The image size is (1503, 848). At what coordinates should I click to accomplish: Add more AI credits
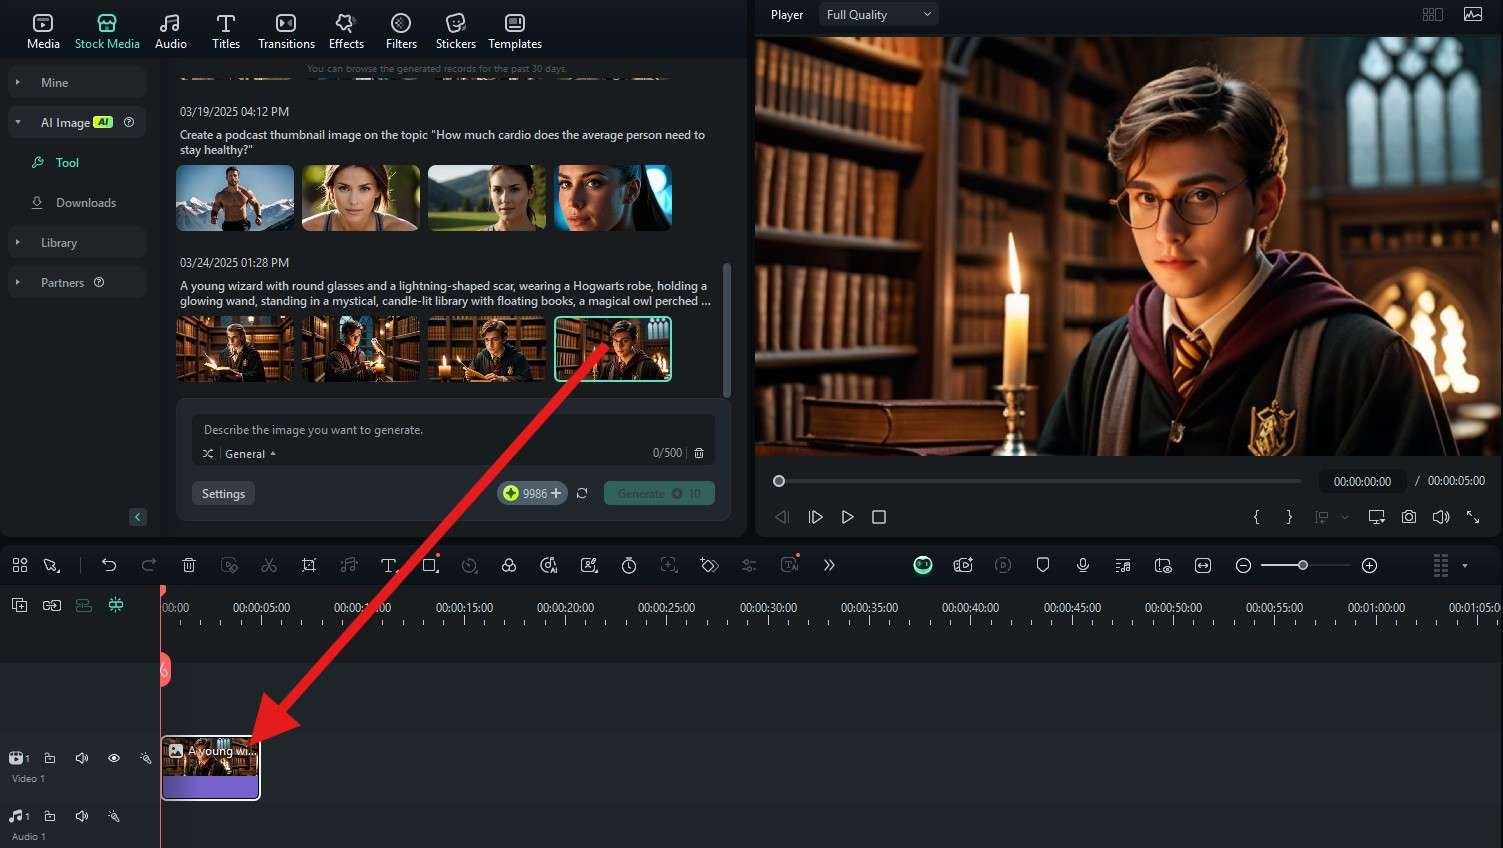(x=556, y=493)
